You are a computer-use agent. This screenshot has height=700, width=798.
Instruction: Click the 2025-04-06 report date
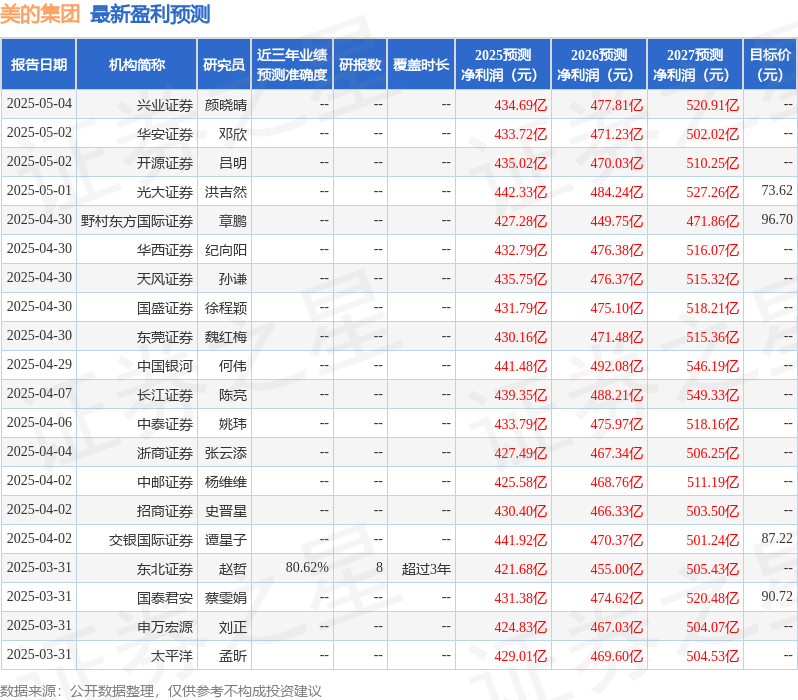39,423
